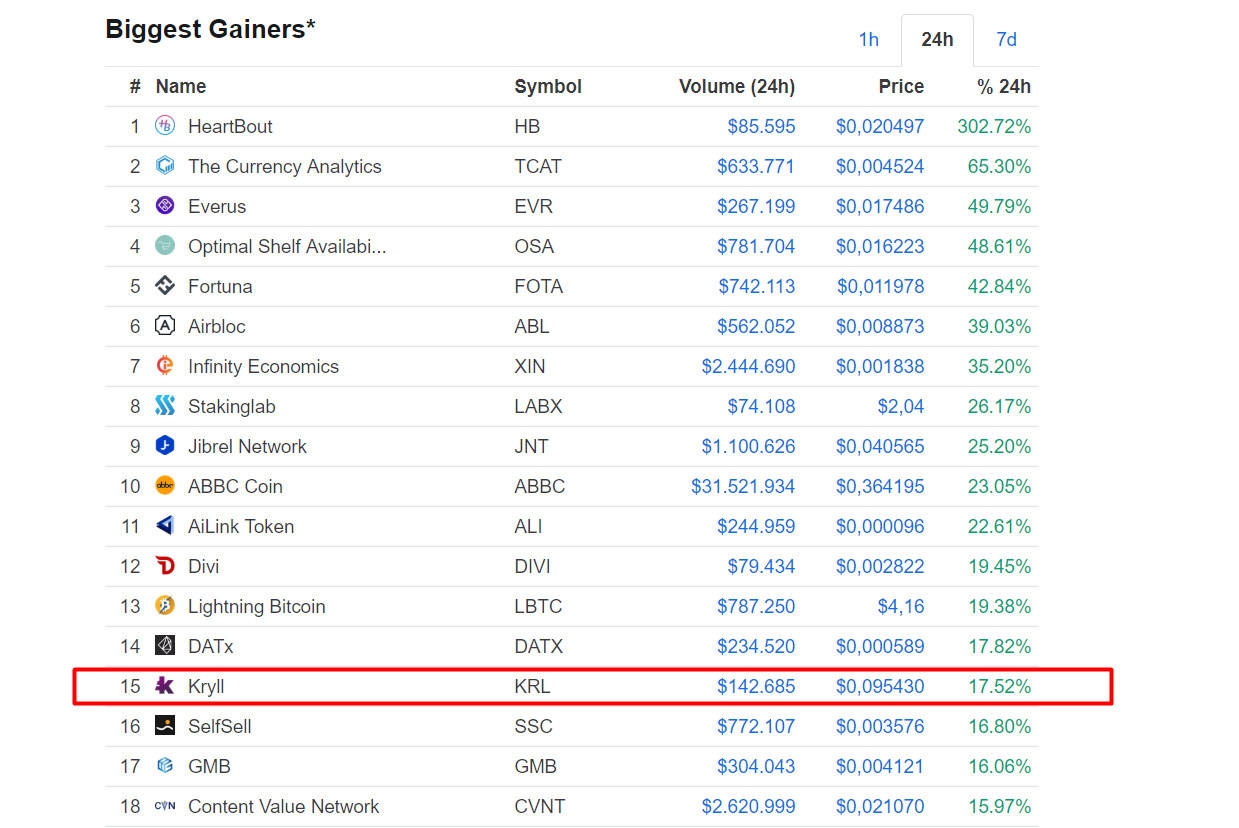
Task: Click Infinity Economics volume $2.444.690
Action: point(748,367)
